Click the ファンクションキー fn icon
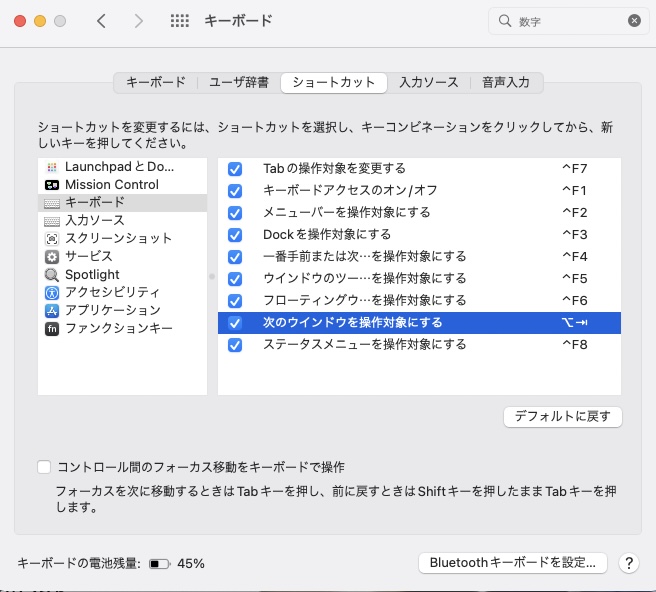The height and width of the screenshot is (592, 656). coord(52,329)
